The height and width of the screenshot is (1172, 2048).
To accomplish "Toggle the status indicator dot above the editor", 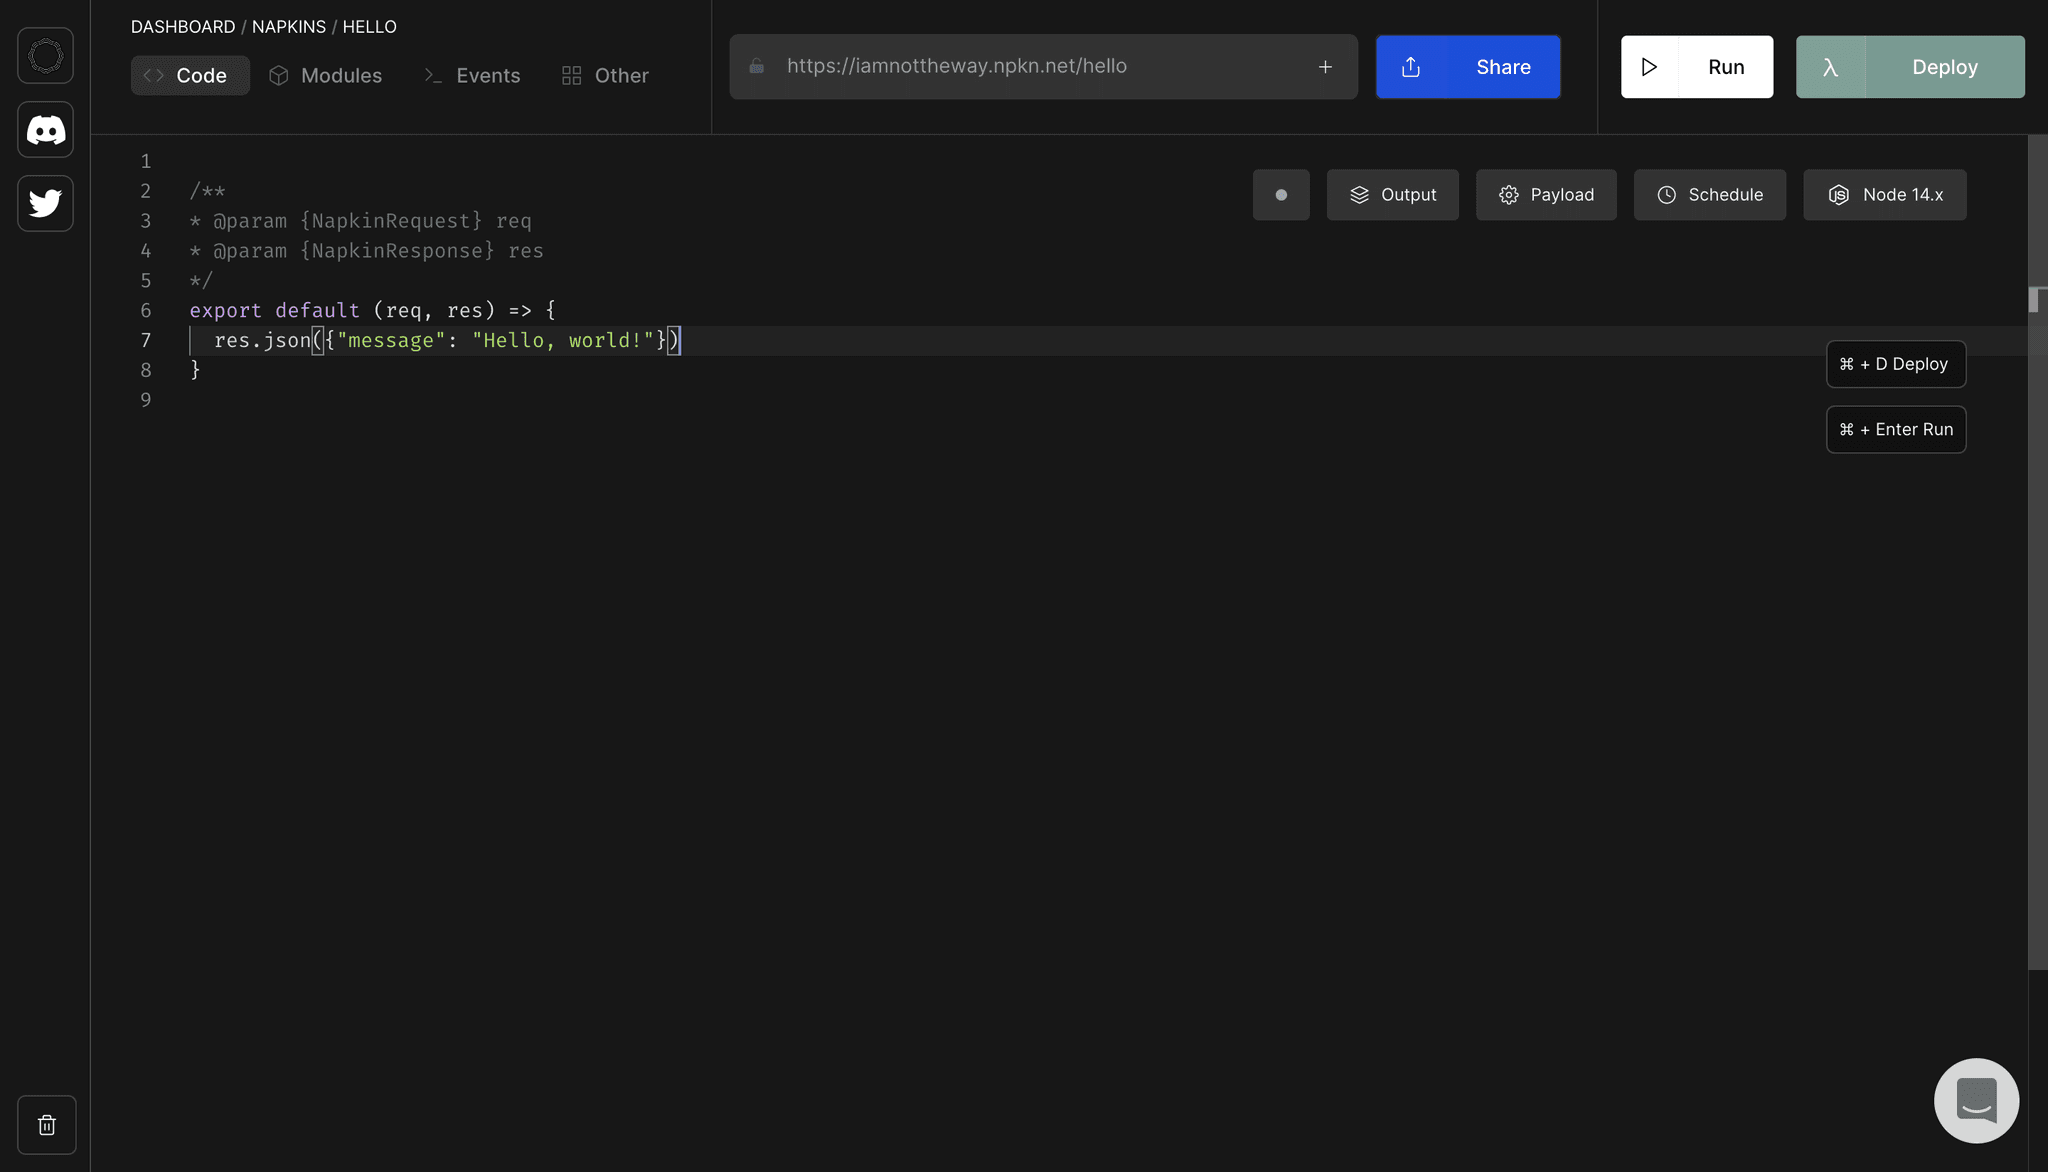I will pyautogui.click(x=1281, y=194).
